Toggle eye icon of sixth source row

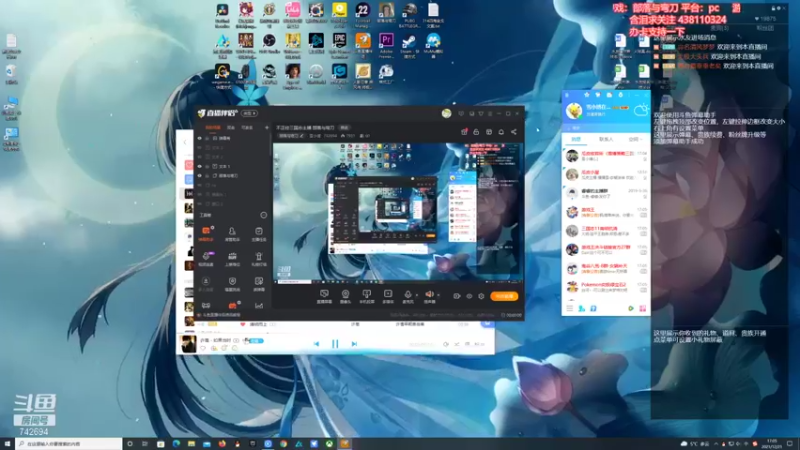point(199,185)
